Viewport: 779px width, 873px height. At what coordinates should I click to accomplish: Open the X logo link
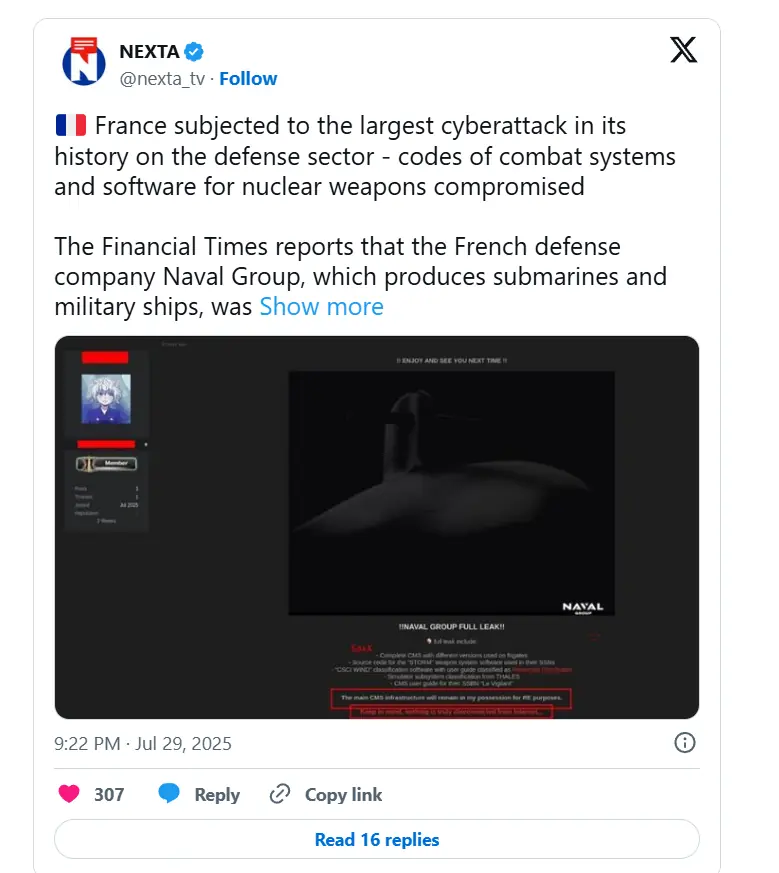[x=683, y=50]
